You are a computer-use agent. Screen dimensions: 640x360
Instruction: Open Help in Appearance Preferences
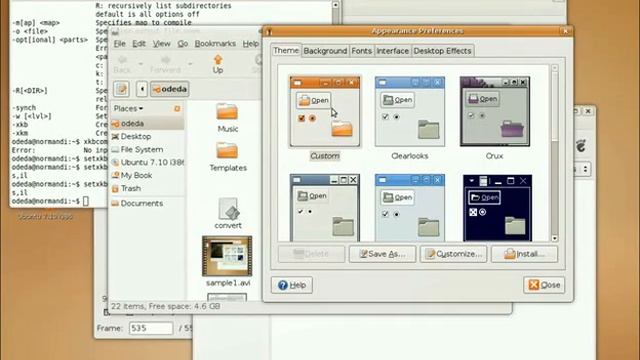(x=292, y=285)
